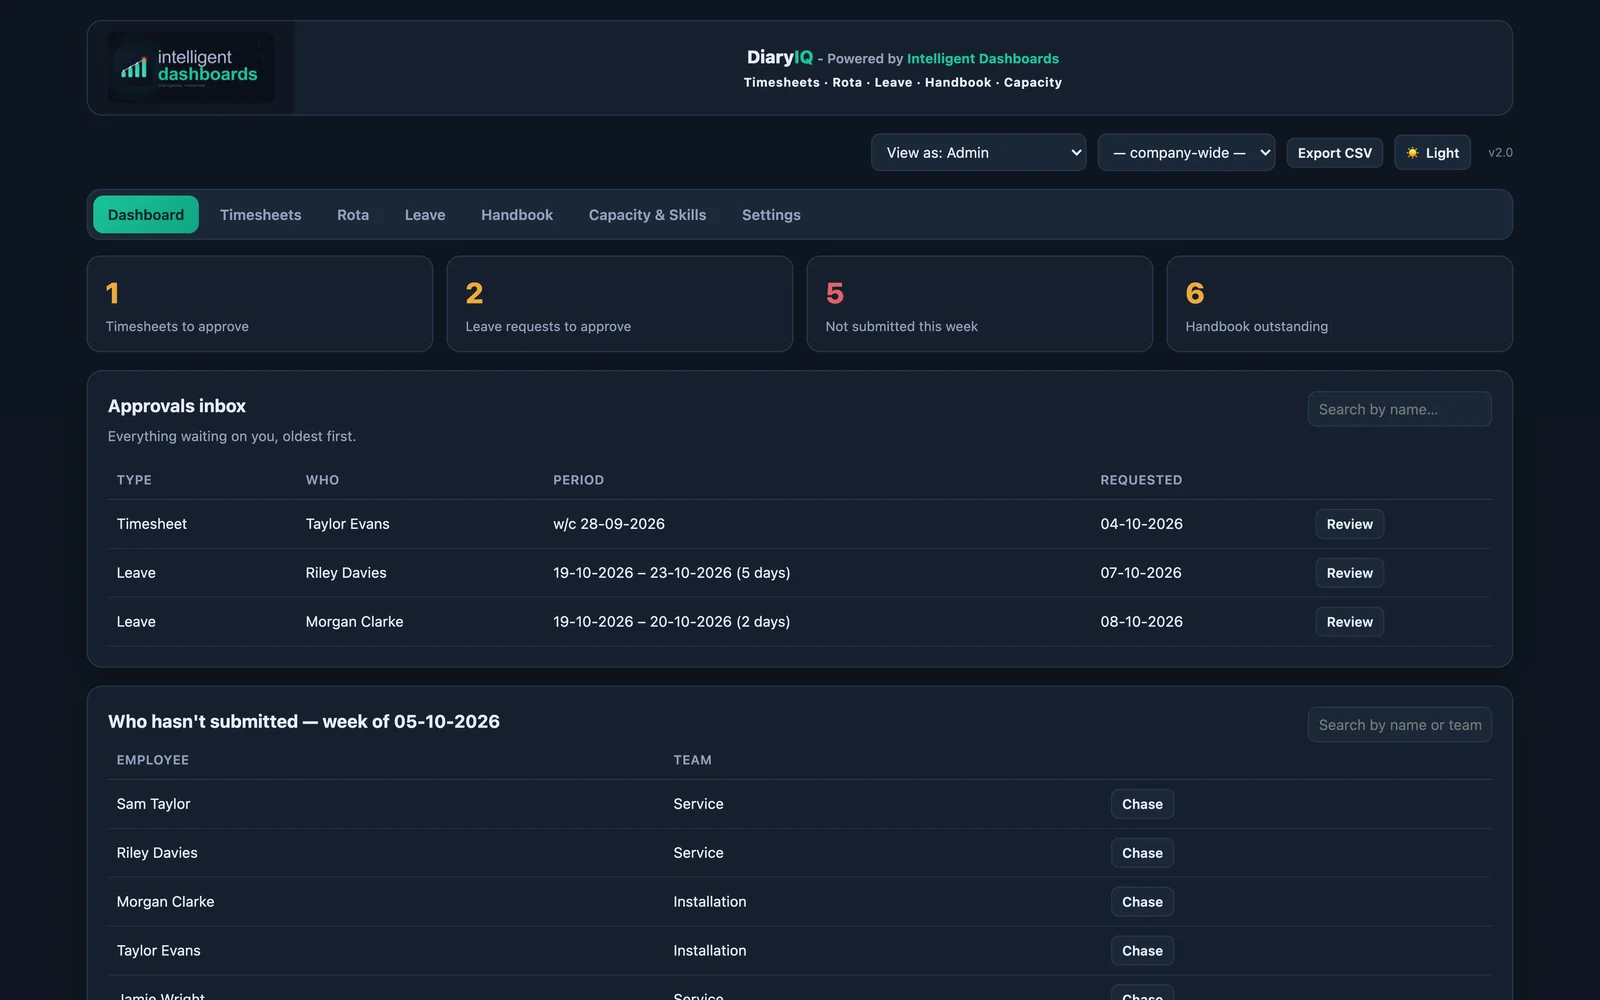Click the REQUESTED column header

[1141, 480]
